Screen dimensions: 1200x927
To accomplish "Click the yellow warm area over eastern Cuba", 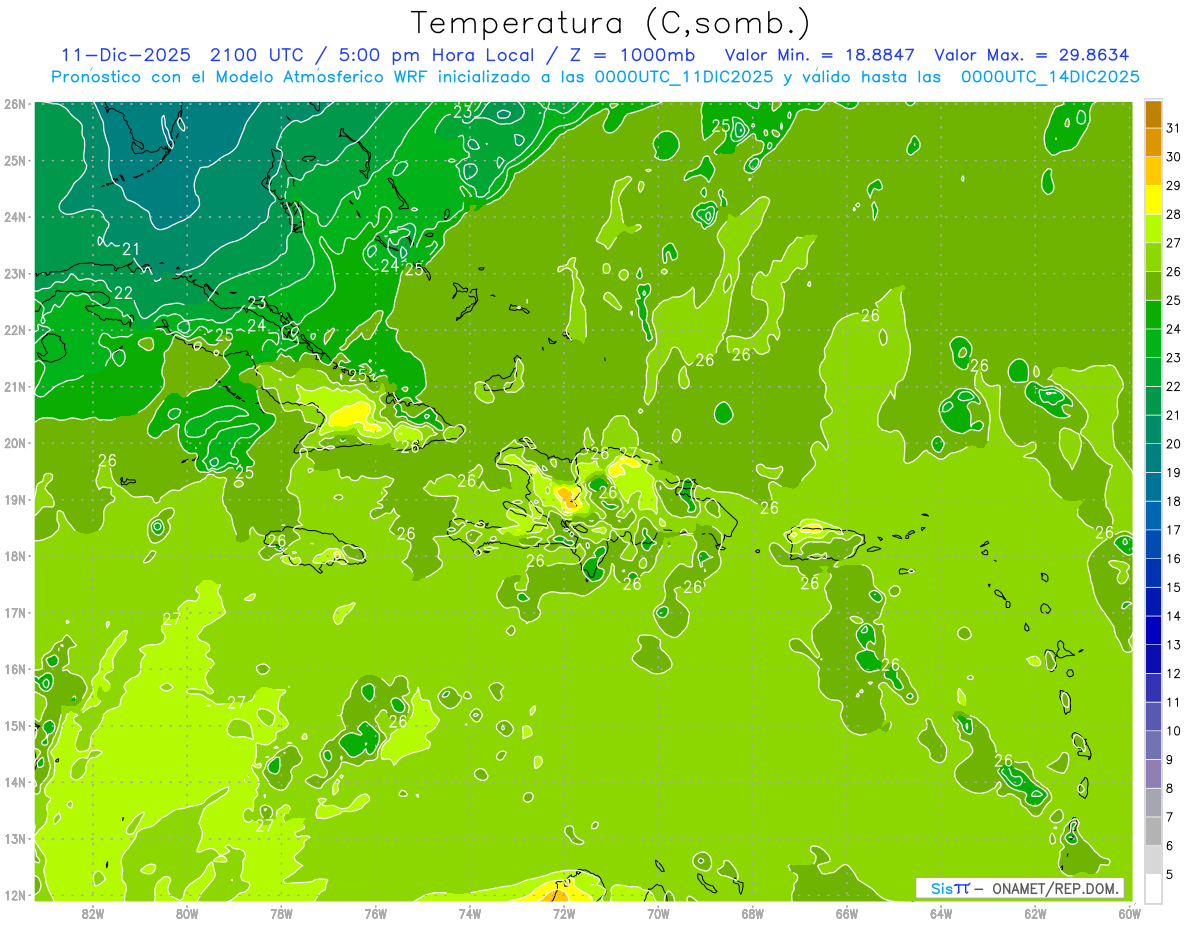I will click(x=352, y=413).
